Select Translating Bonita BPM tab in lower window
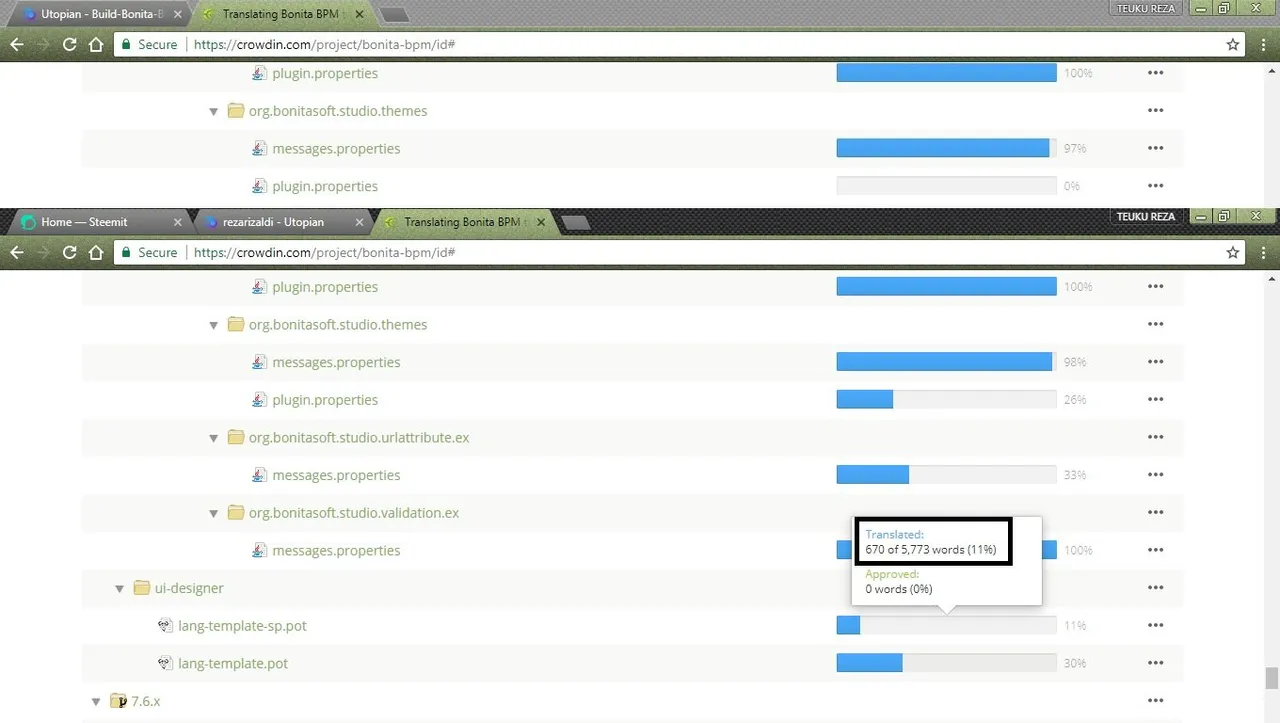The height and width of the screenshot is (723, 1280). click(x=462, y=222)
